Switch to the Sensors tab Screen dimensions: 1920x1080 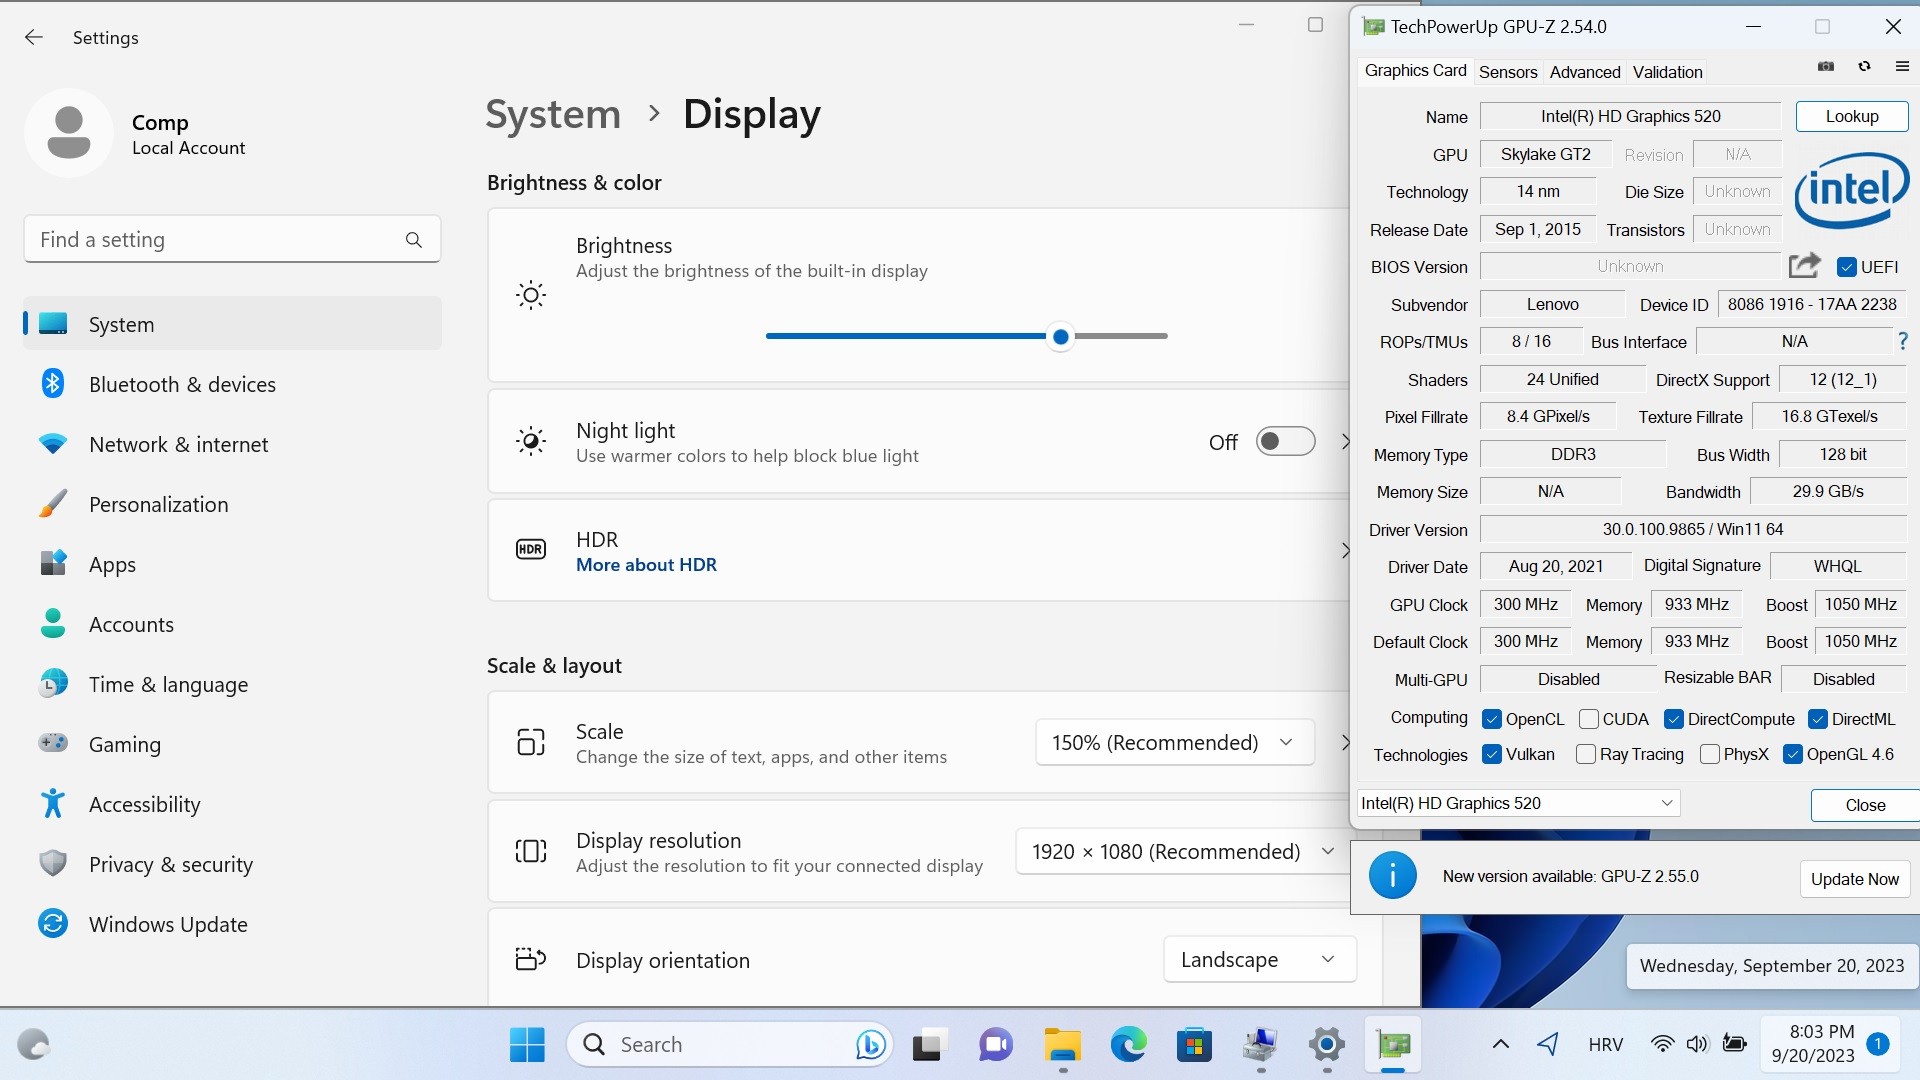pos(1507,72)
